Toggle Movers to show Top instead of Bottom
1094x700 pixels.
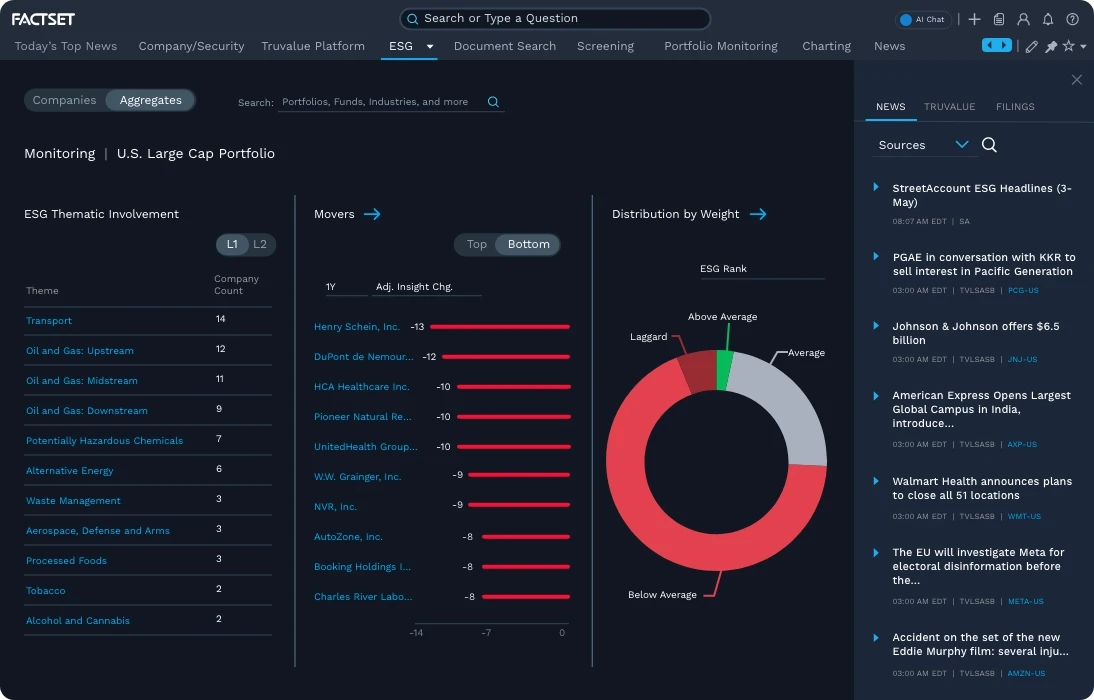pyautogui.click(x=476, y=244)
